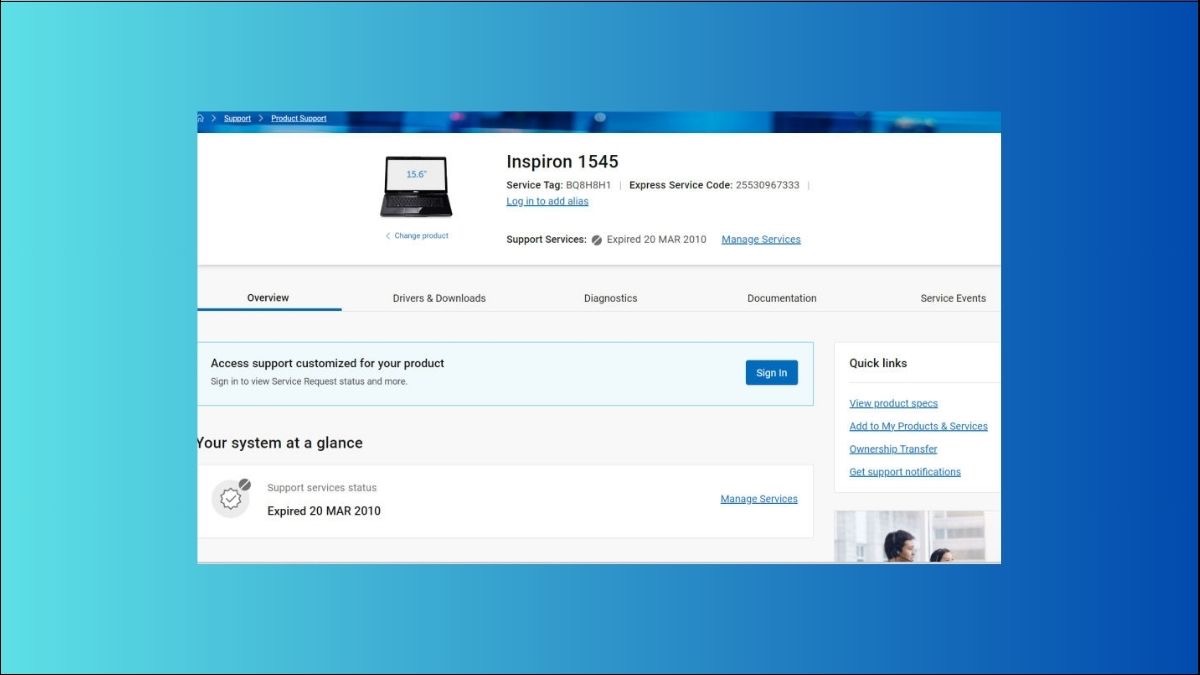Click the support services status badge icon
Screen dimensions: 1200x675
(x=231, y=498)
